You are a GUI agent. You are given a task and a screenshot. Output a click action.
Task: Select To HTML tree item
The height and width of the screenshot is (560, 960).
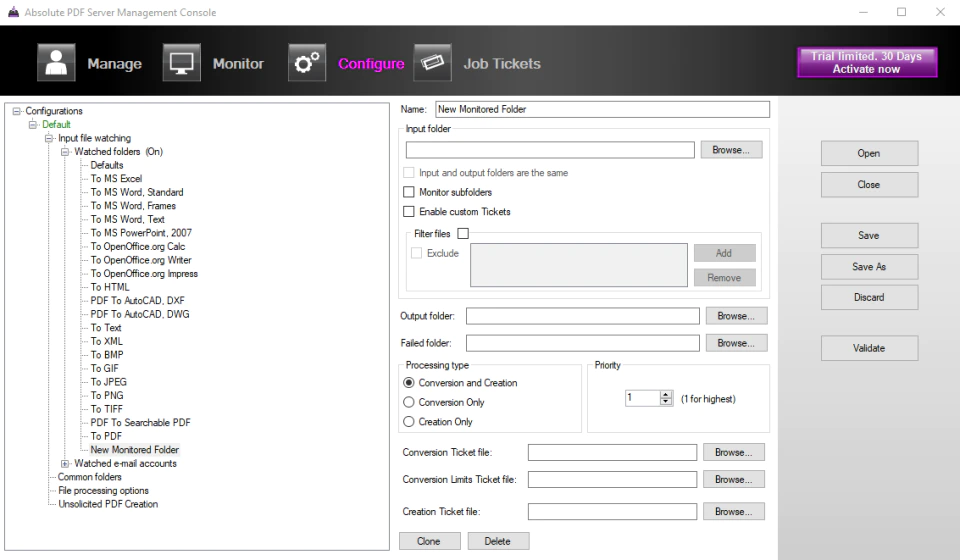pos(110,287)
